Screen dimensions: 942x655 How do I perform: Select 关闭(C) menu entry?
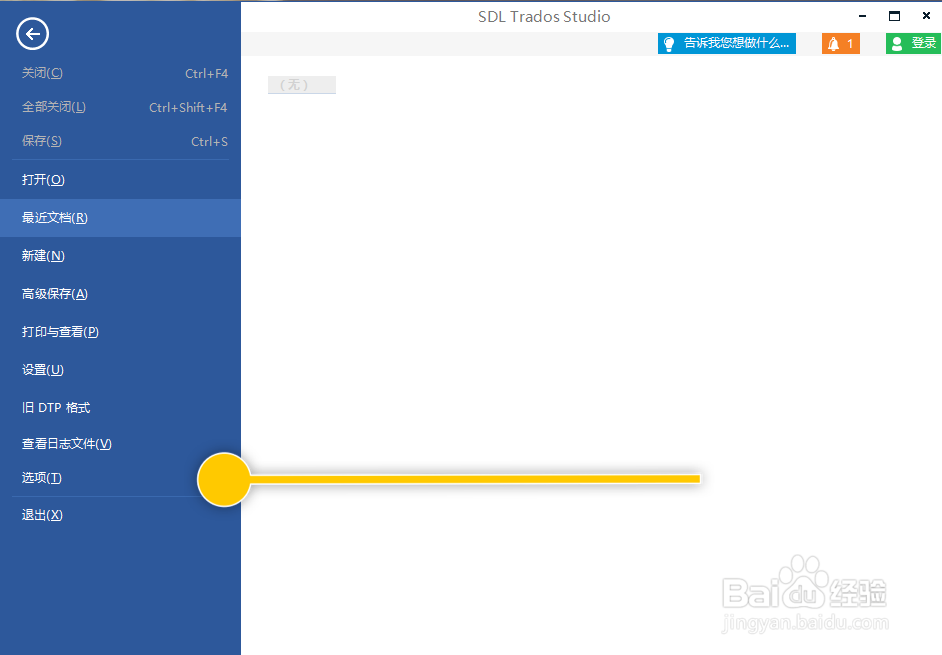point(120,73)
